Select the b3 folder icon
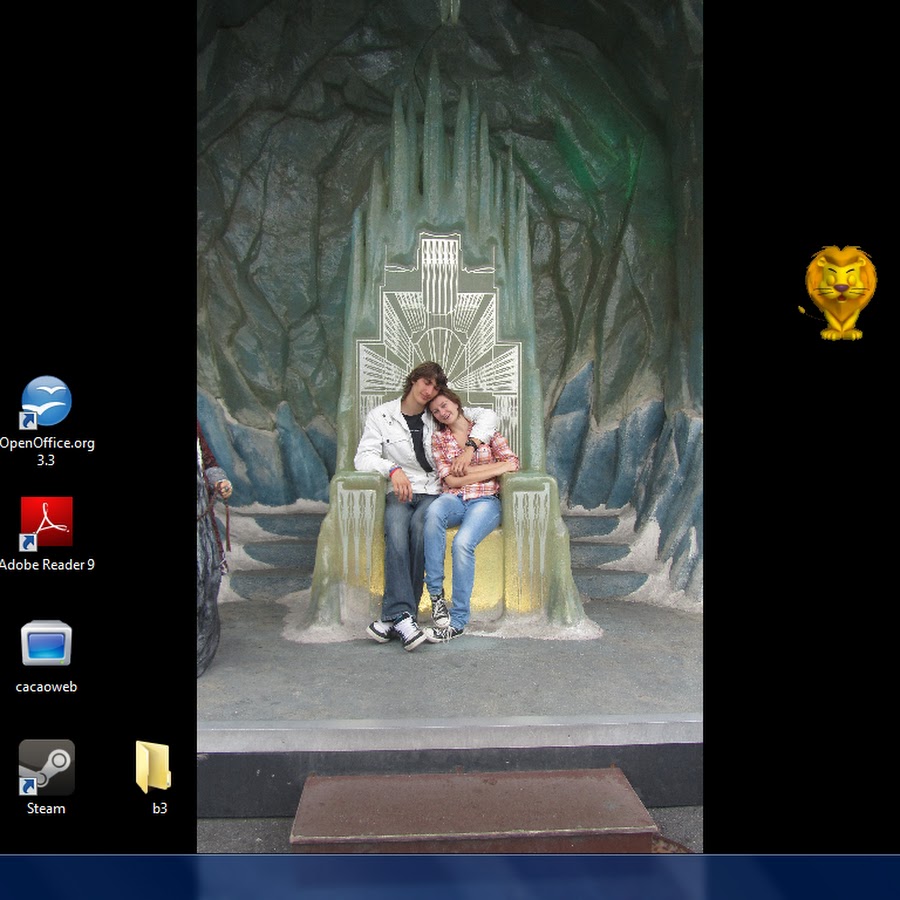Image resolution: width=900 pixels, height=900 pixels. [153, 767]
